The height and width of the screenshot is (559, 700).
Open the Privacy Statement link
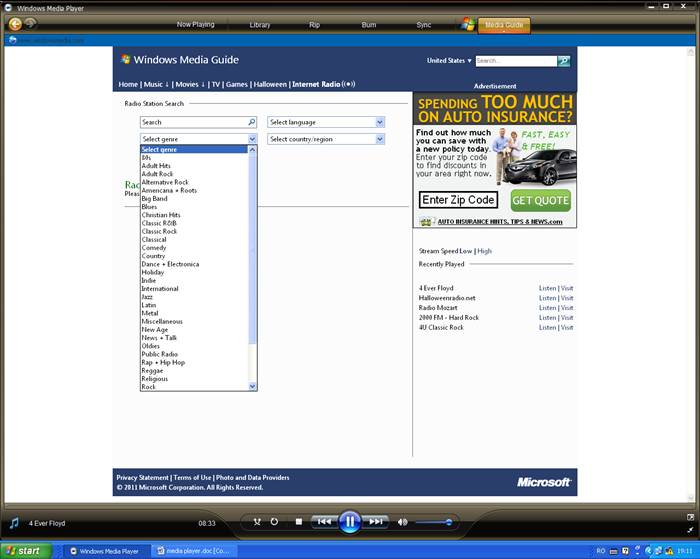tap(142, 478)
